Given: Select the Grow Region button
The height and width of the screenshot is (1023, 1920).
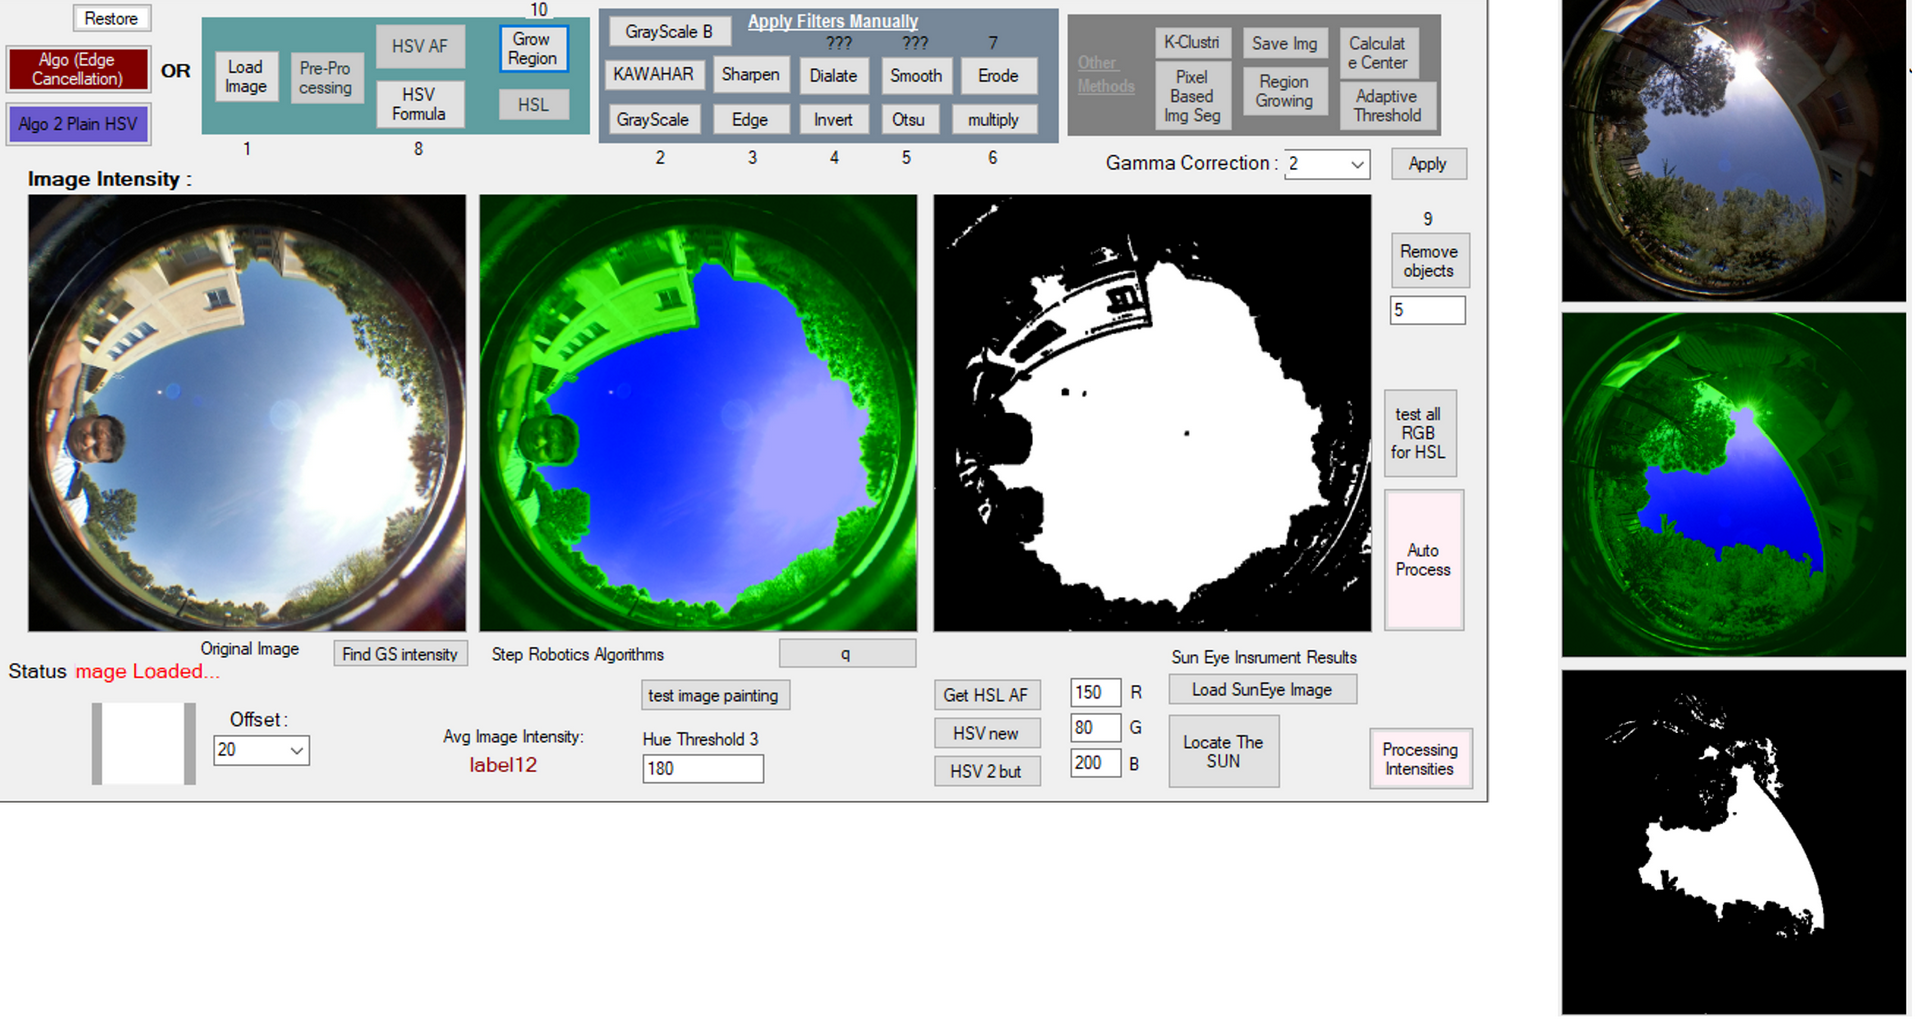Looking at the screenshot, I should (x=532, y=49).
